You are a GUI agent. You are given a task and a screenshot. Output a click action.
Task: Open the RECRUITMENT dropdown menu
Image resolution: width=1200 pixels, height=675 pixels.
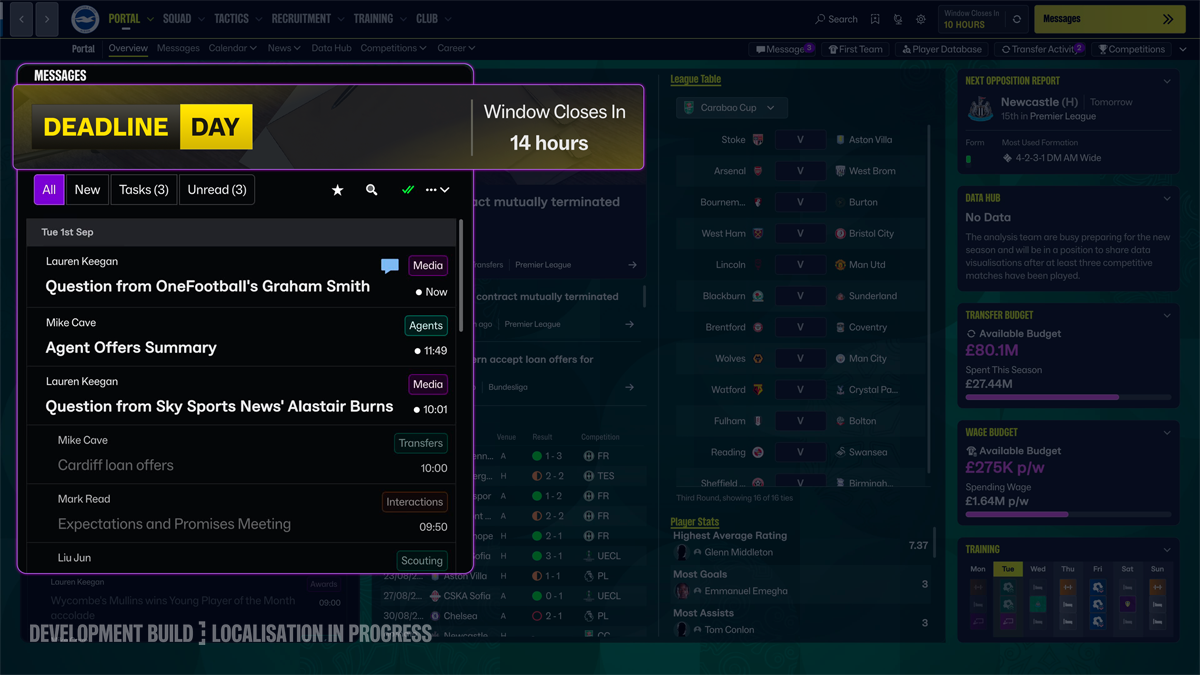point(308,19)
